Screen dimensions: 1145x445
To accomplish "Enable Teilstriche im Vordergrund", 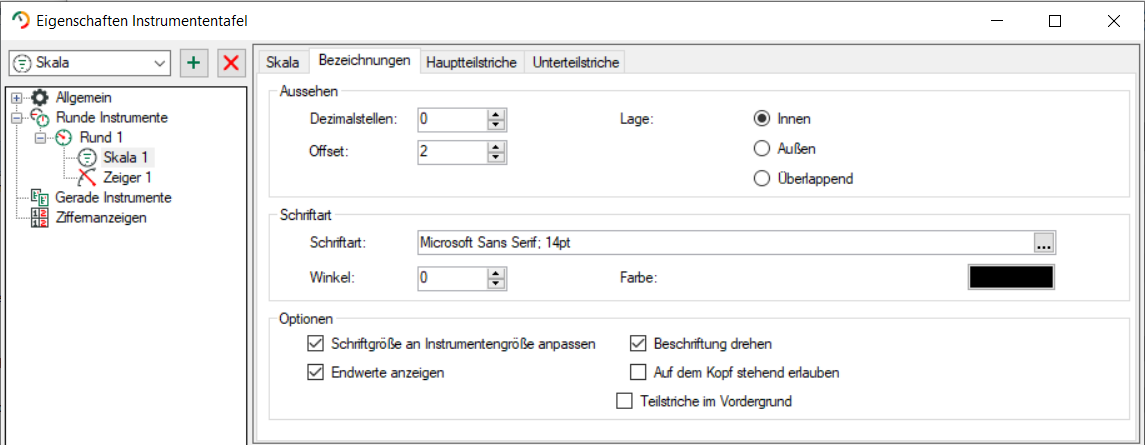I will point(625,402).
